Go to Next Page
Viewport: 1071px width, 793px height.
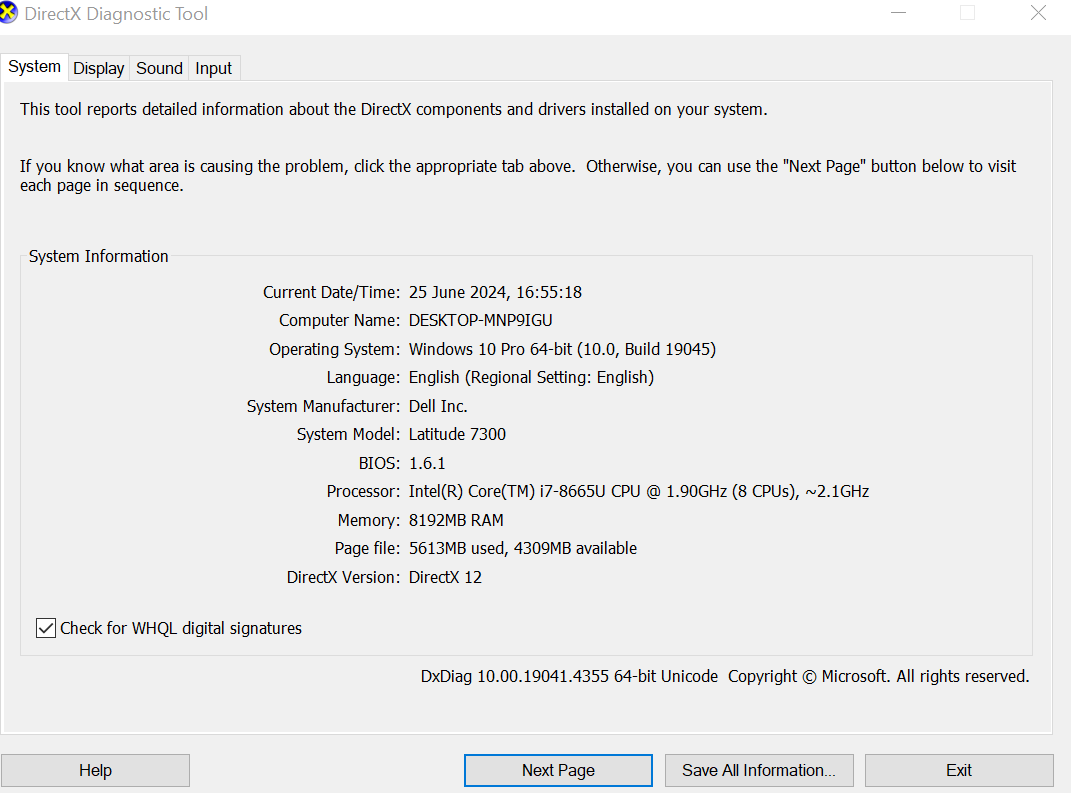[x=558, y=770]
